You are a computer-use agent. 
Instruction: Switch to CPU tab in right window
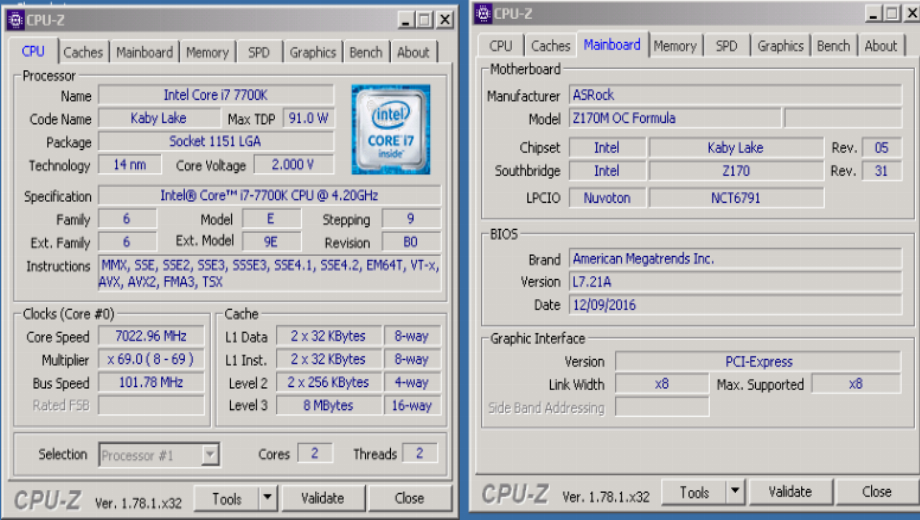[500, 46]
